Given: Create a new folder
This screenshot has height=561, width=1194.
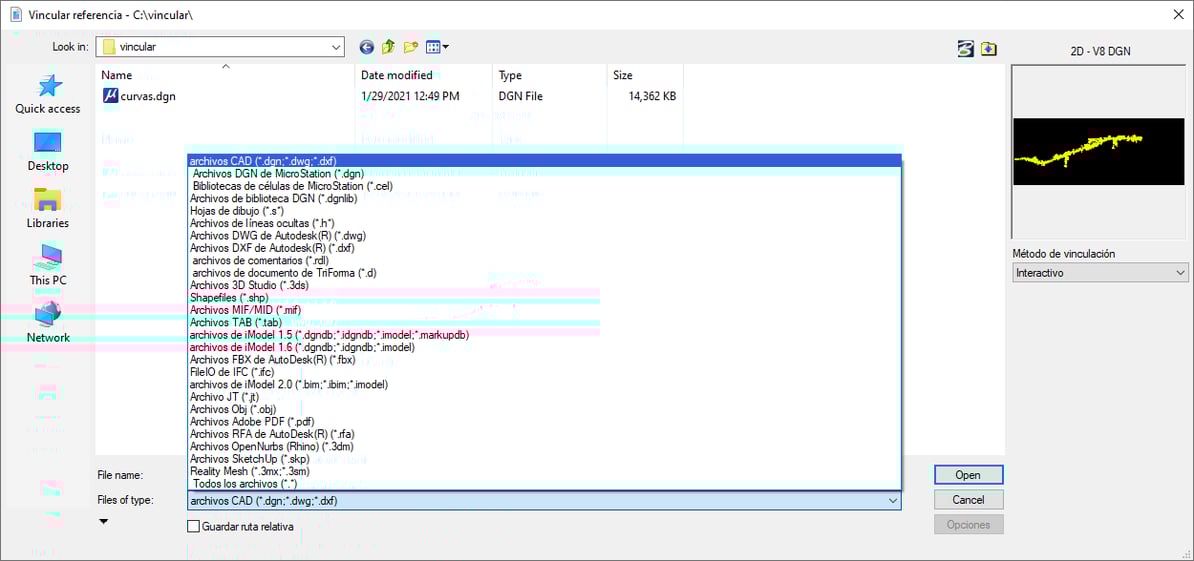Looking at the screenshot, I should click(x=411, y=47).
